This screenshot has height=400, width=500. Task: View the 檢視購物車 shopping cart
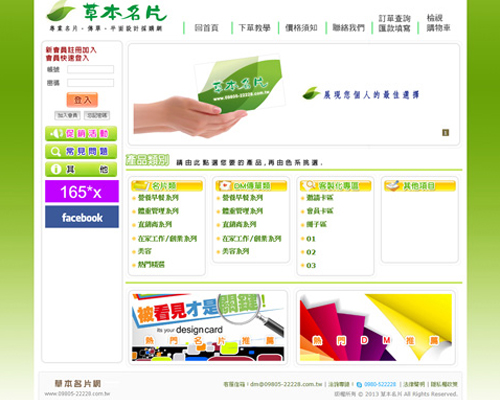[438, 23]
